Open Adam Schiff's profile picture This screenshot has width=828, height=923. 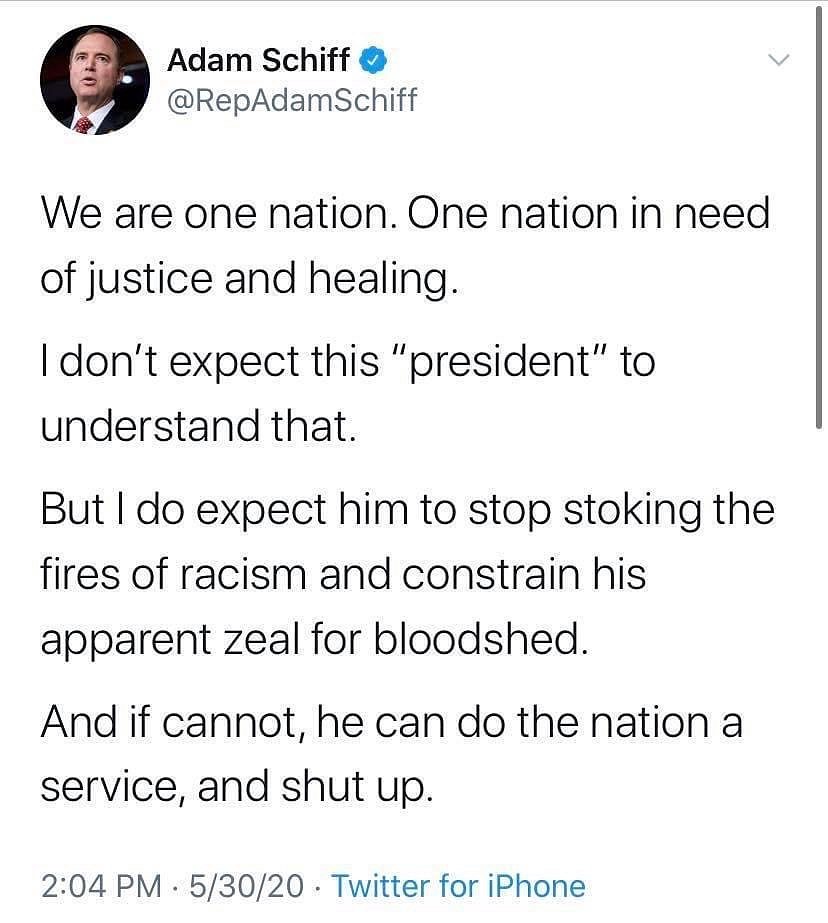(x=95, y=80)
